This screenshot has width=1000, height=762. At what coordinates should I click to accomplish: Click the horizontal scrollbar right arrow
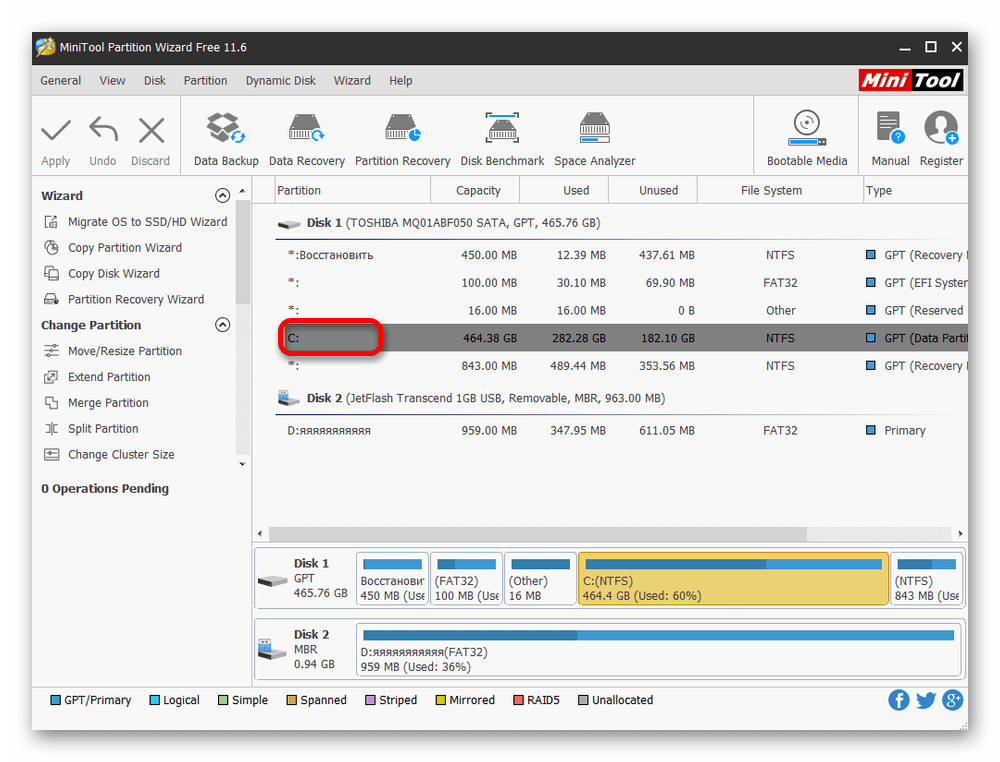tap(960, 534)
